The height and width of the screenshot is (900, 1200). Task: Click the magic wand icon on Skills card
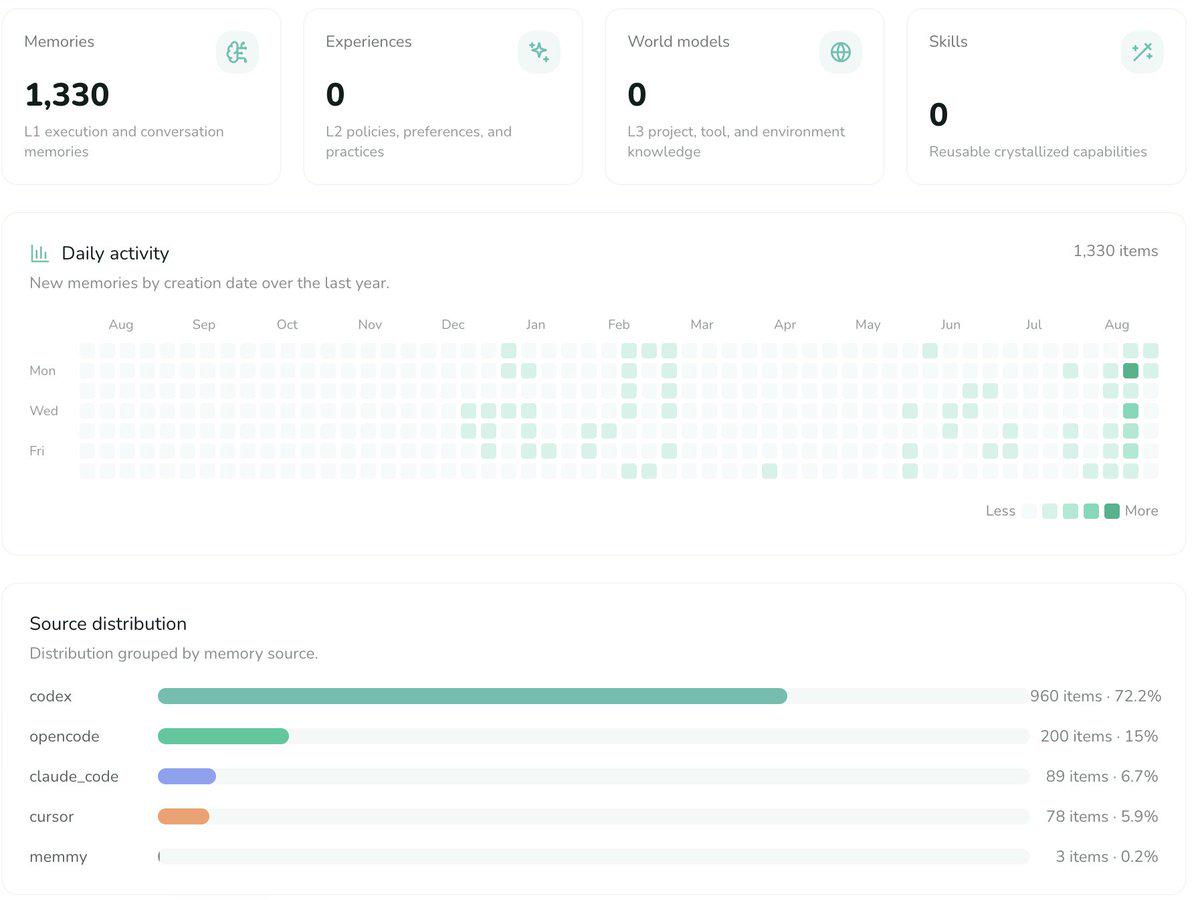click(1142, 52)
